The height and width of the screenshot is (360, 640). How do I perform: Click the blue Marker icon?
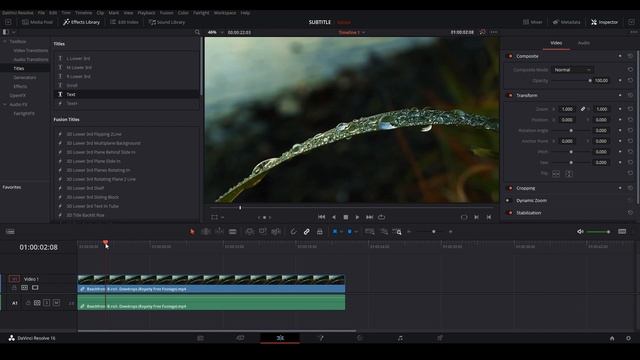coord(349,232)
